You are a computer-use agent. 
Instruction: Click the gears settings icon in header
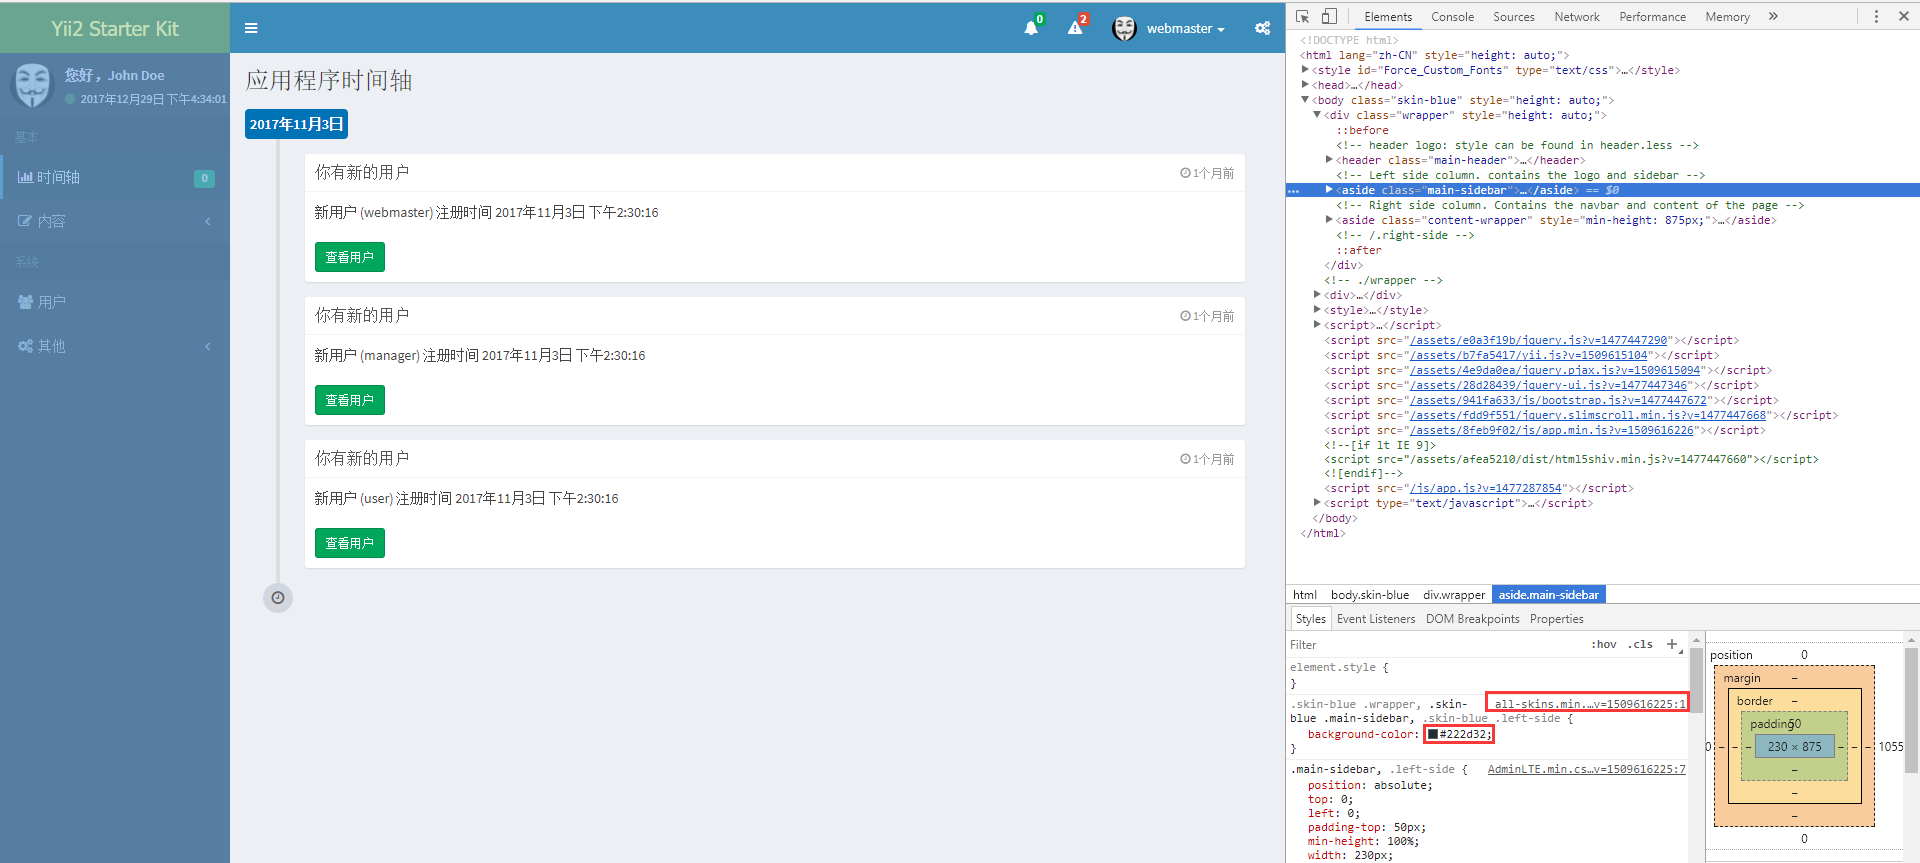pos(1263,28)
